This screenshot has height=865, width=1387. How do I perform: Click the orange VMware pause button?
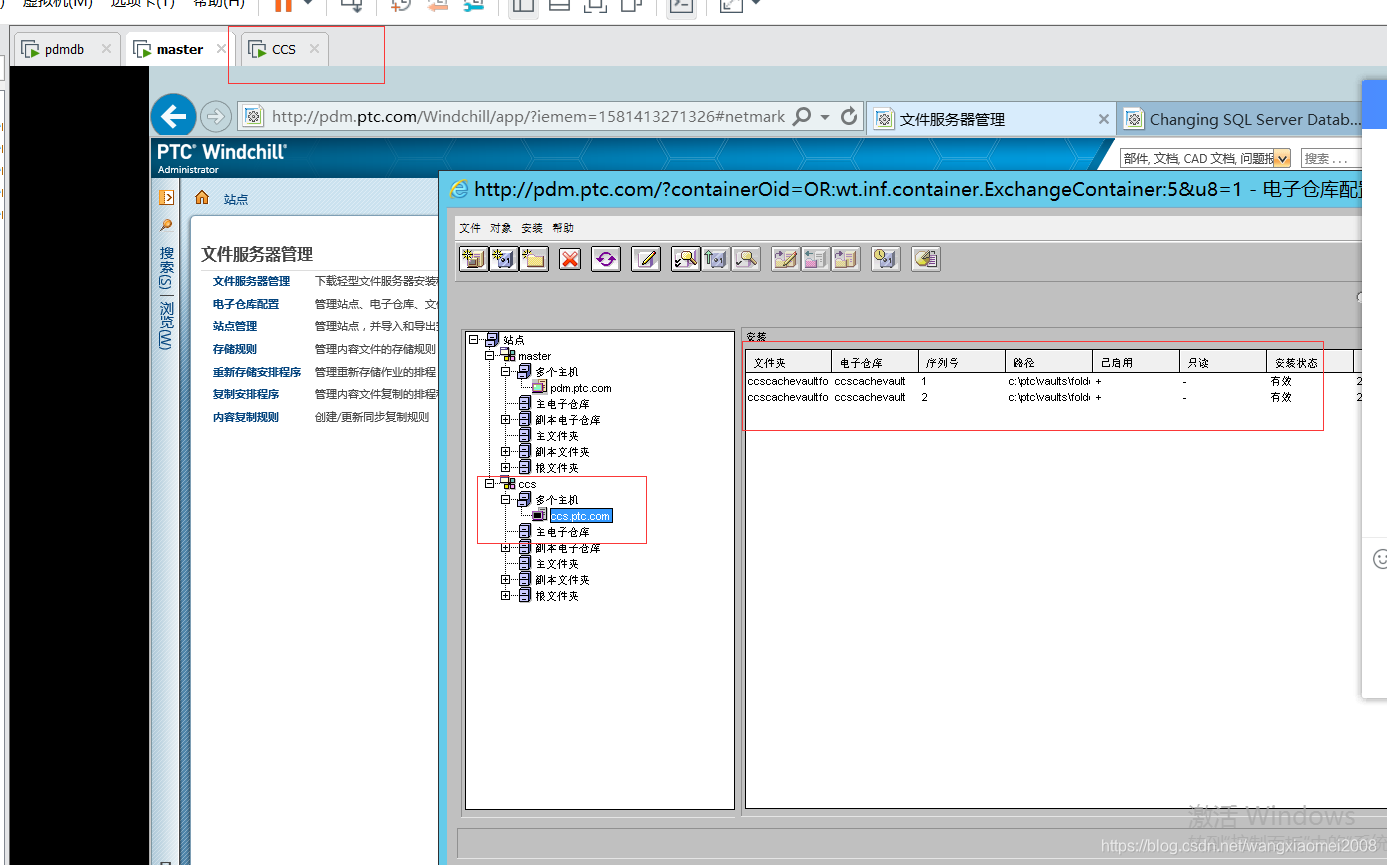(x=283, y=5)
